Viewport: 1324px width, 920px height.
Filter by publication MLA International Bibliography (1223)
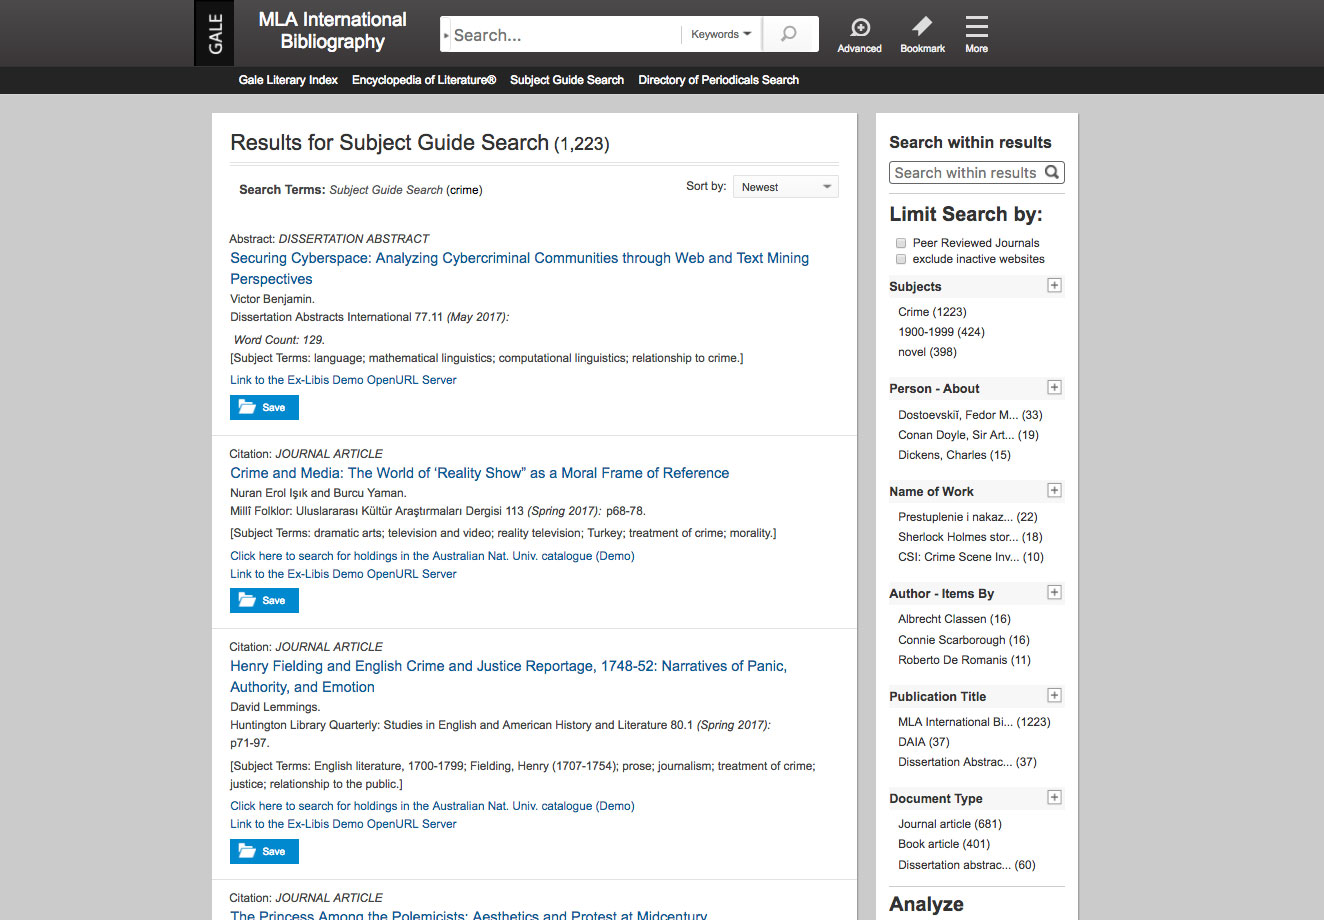974,722
